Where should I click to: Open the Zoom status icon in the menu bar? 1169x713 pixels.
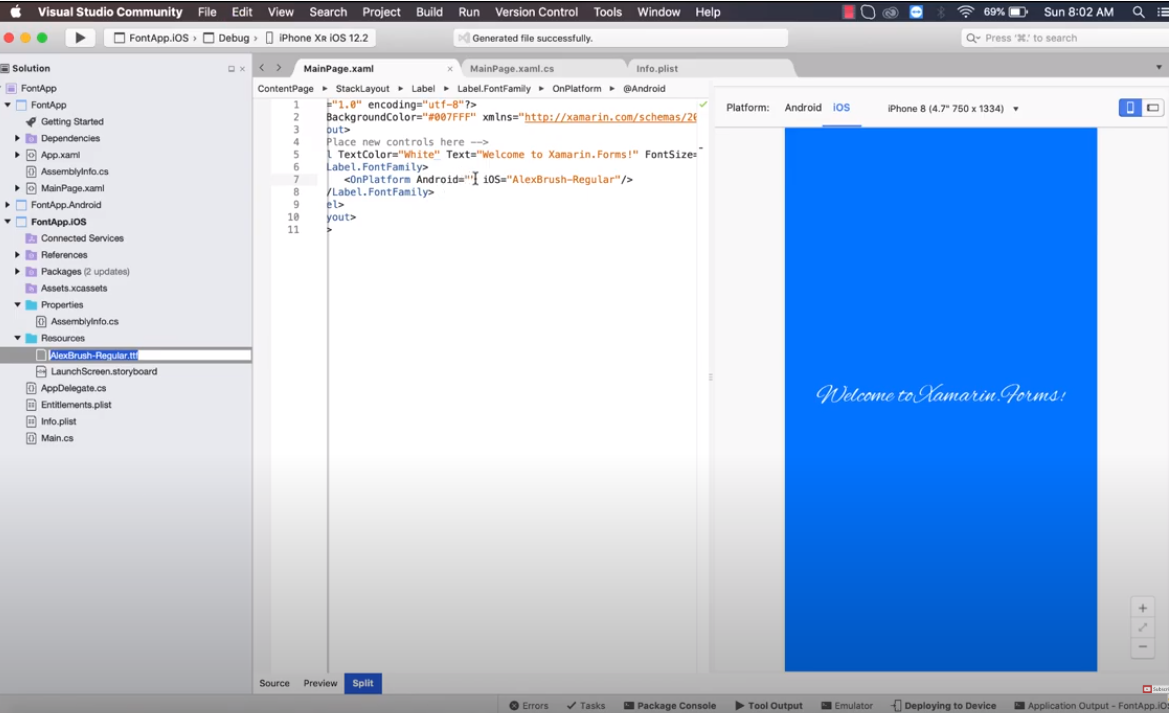pyautogui.click(x=916, y=12)
